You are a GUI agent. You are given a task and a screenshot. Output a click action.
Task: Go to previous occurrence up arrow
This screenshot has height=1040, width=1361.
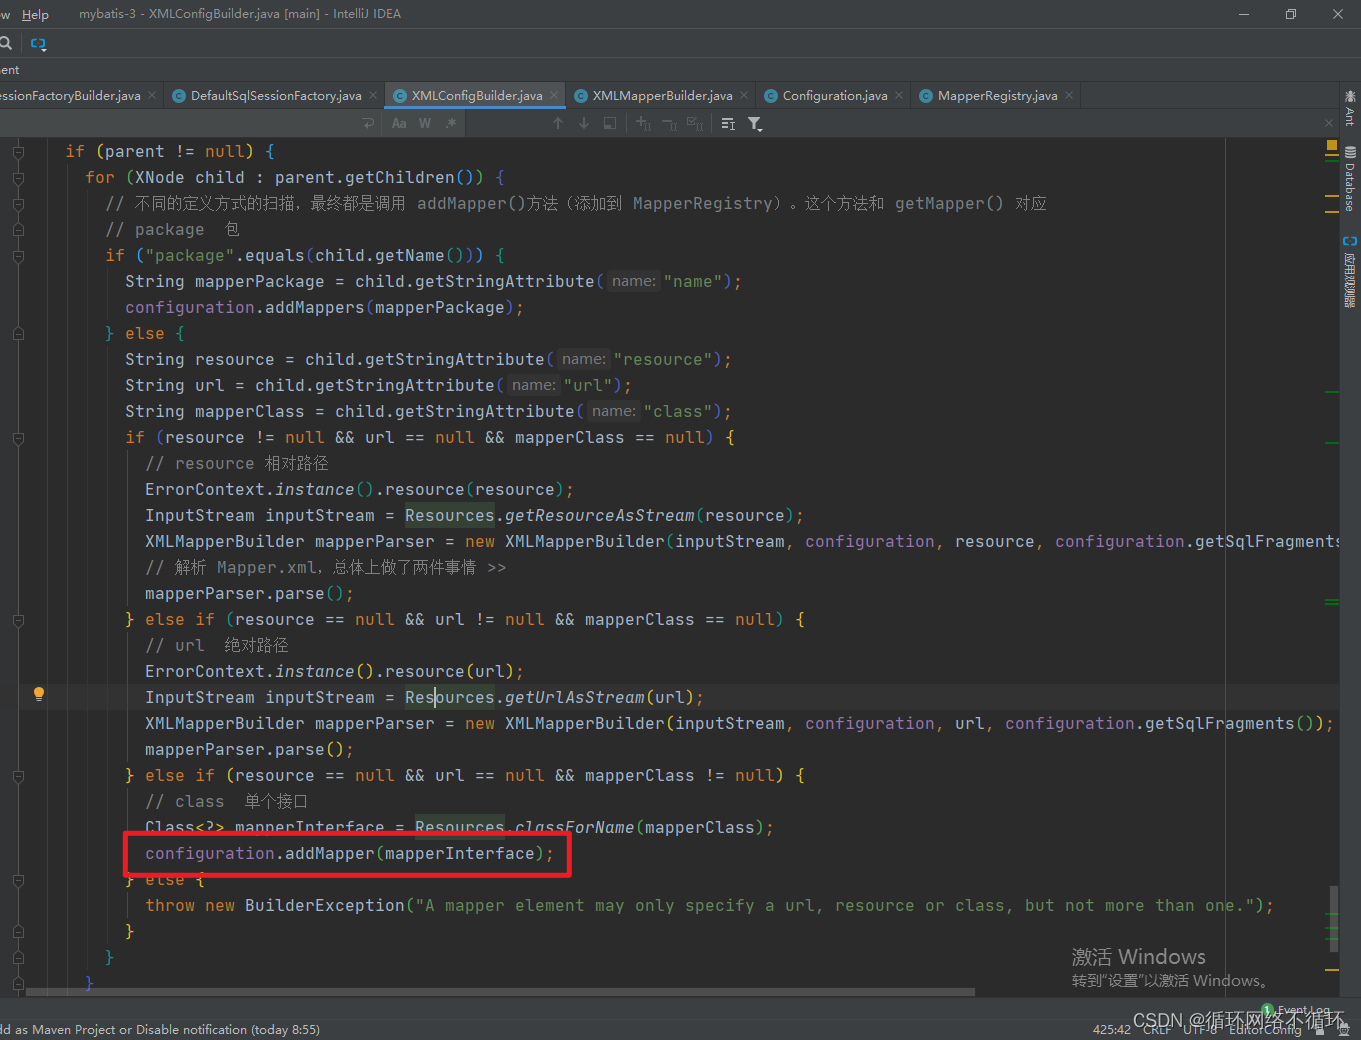(x=558, y=123)
